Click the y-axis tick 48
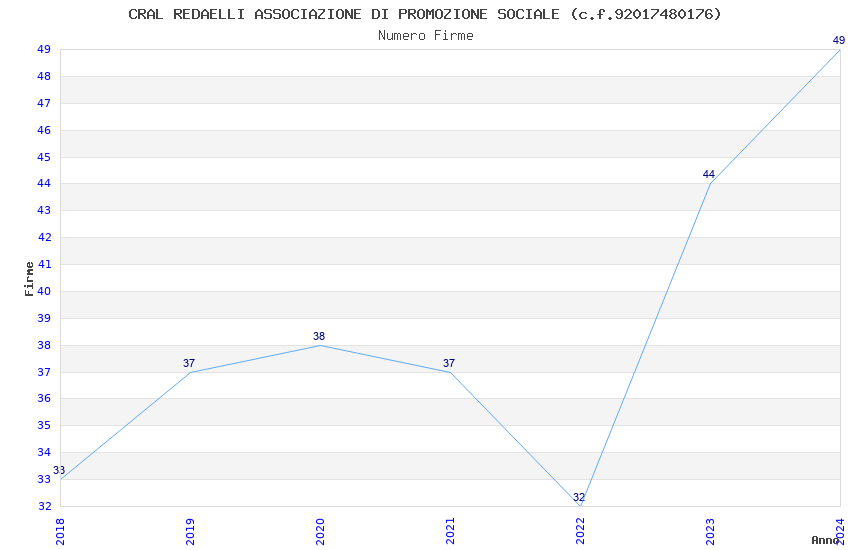850x550 pixels. [x=44, y=76]
